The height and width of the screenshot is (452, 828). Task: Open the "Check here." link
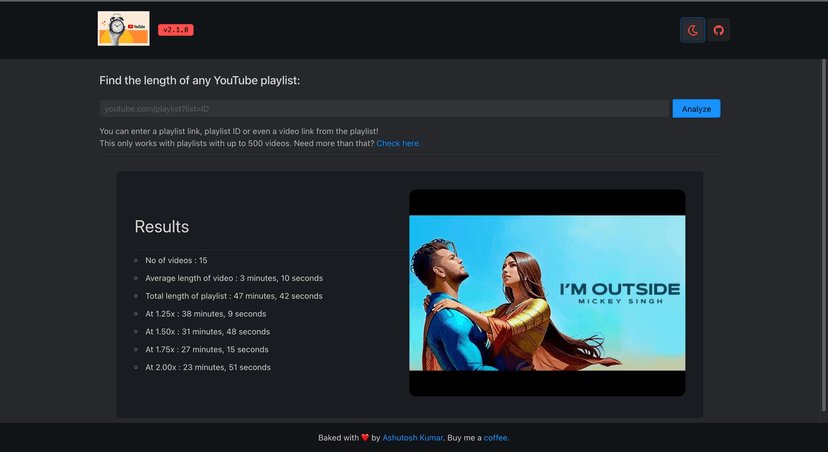click(399, 143)
